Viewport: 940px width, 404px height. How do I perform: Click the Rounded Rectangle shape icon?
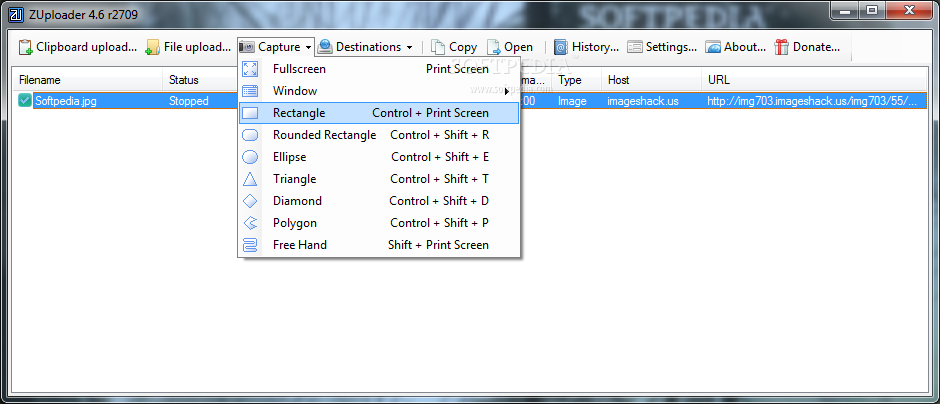(x=249, y=135)
